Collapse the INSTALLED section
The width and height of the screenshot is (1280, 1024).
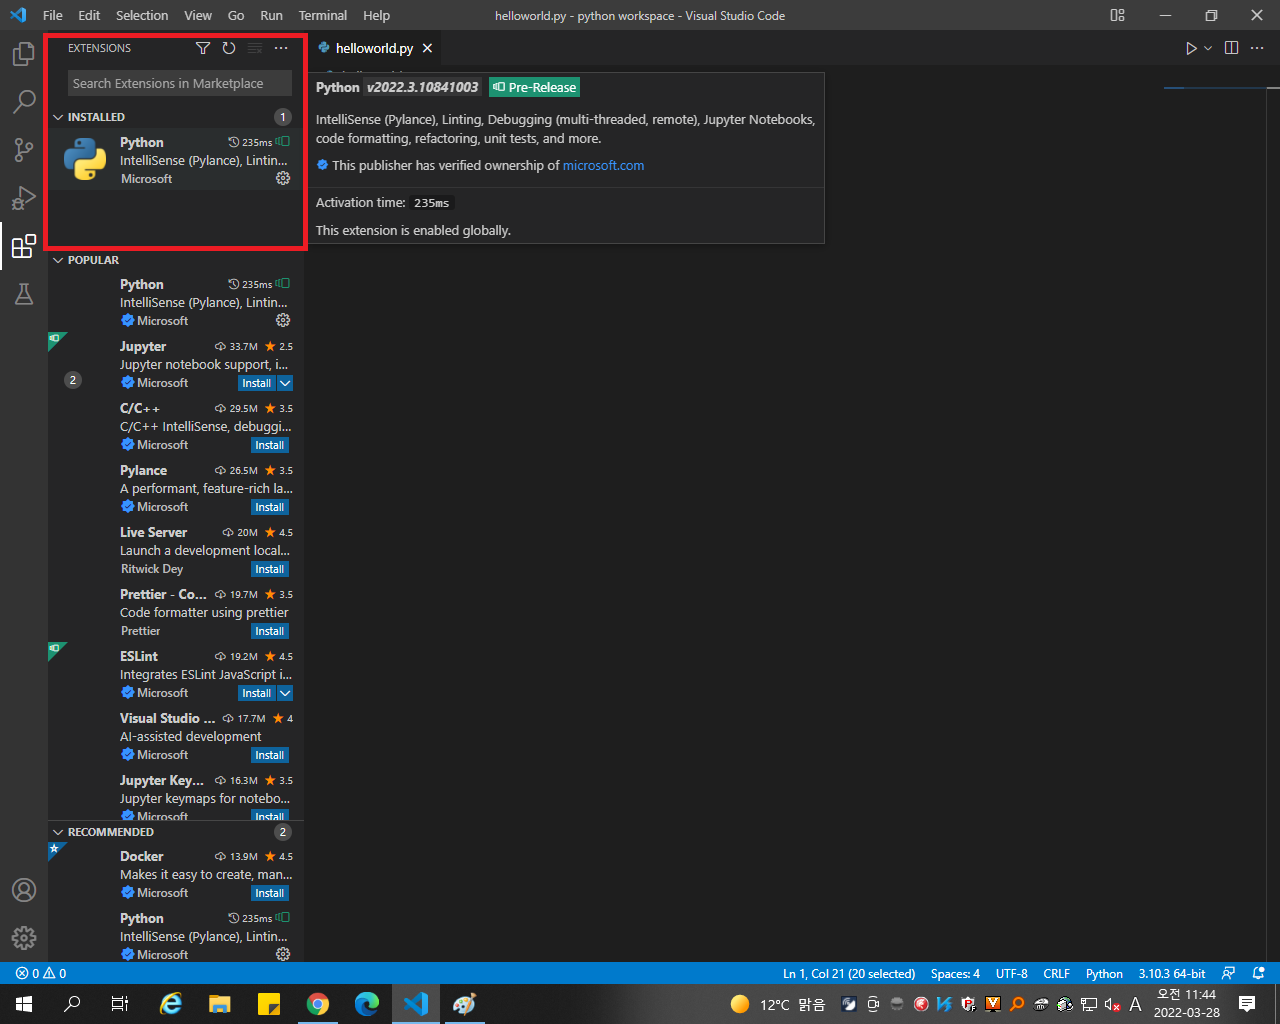[x=58, y=117]
